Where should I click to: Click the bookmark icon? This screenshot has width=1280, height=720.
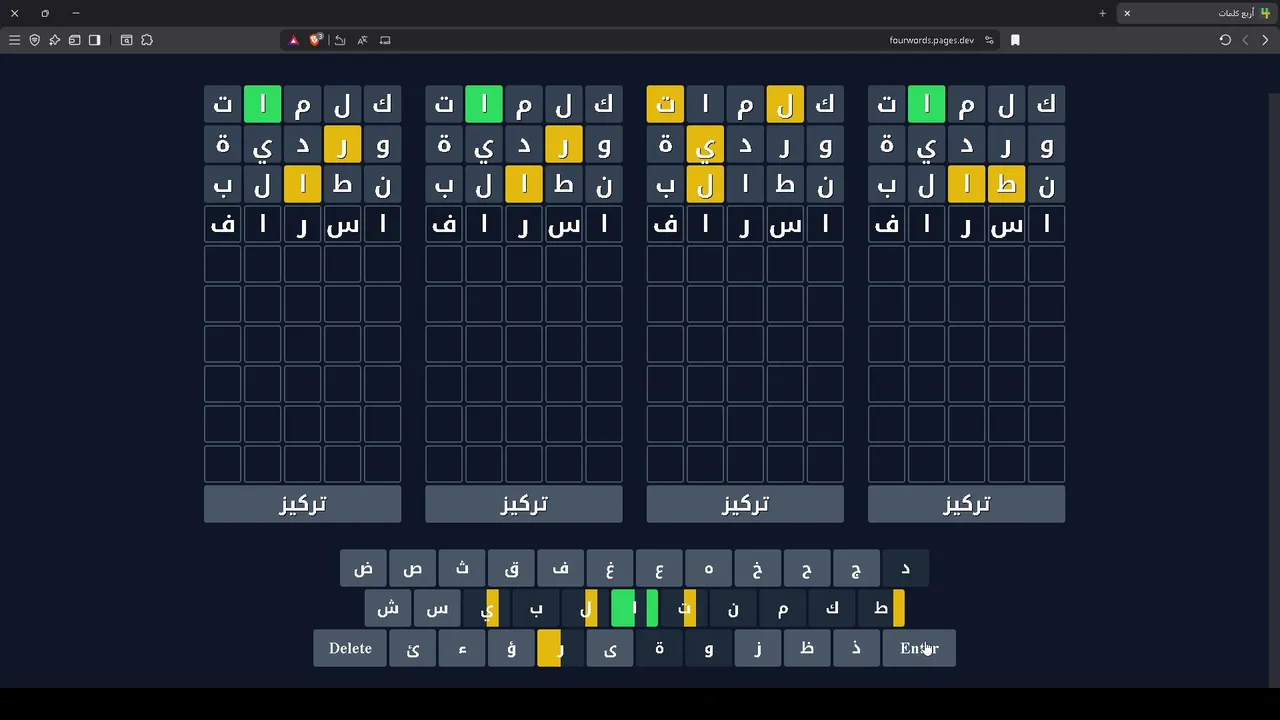tap(1015, 40)
